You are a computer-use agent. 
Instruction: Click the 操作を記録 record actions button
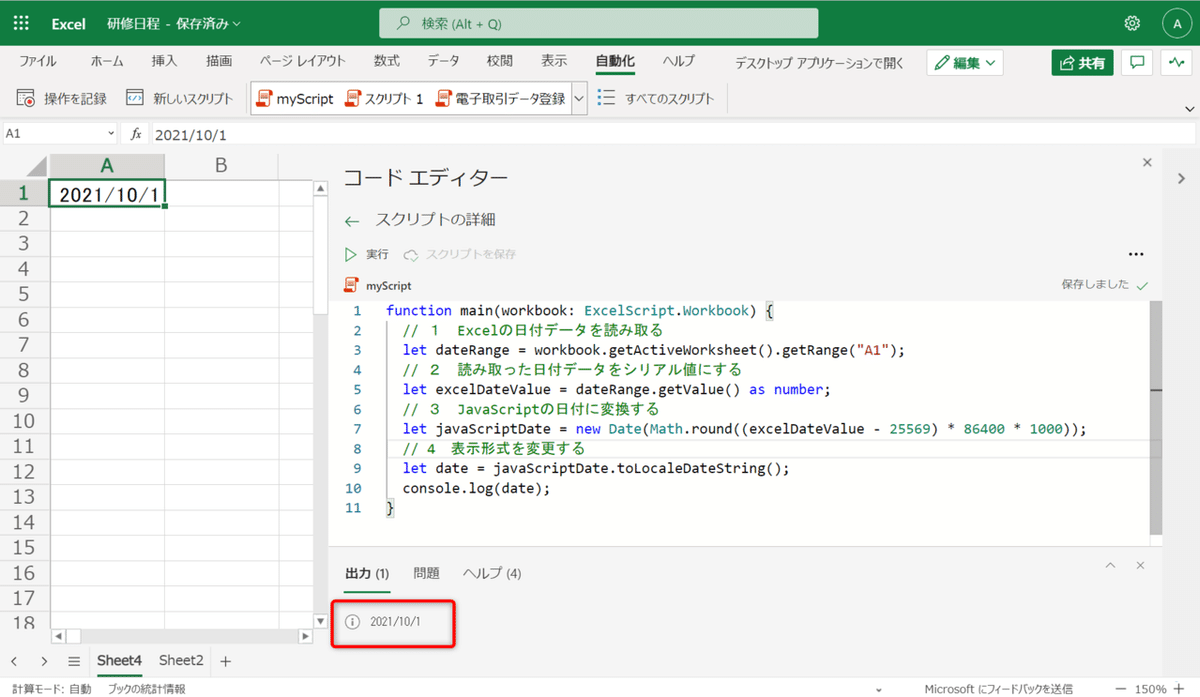coord(62,99)
